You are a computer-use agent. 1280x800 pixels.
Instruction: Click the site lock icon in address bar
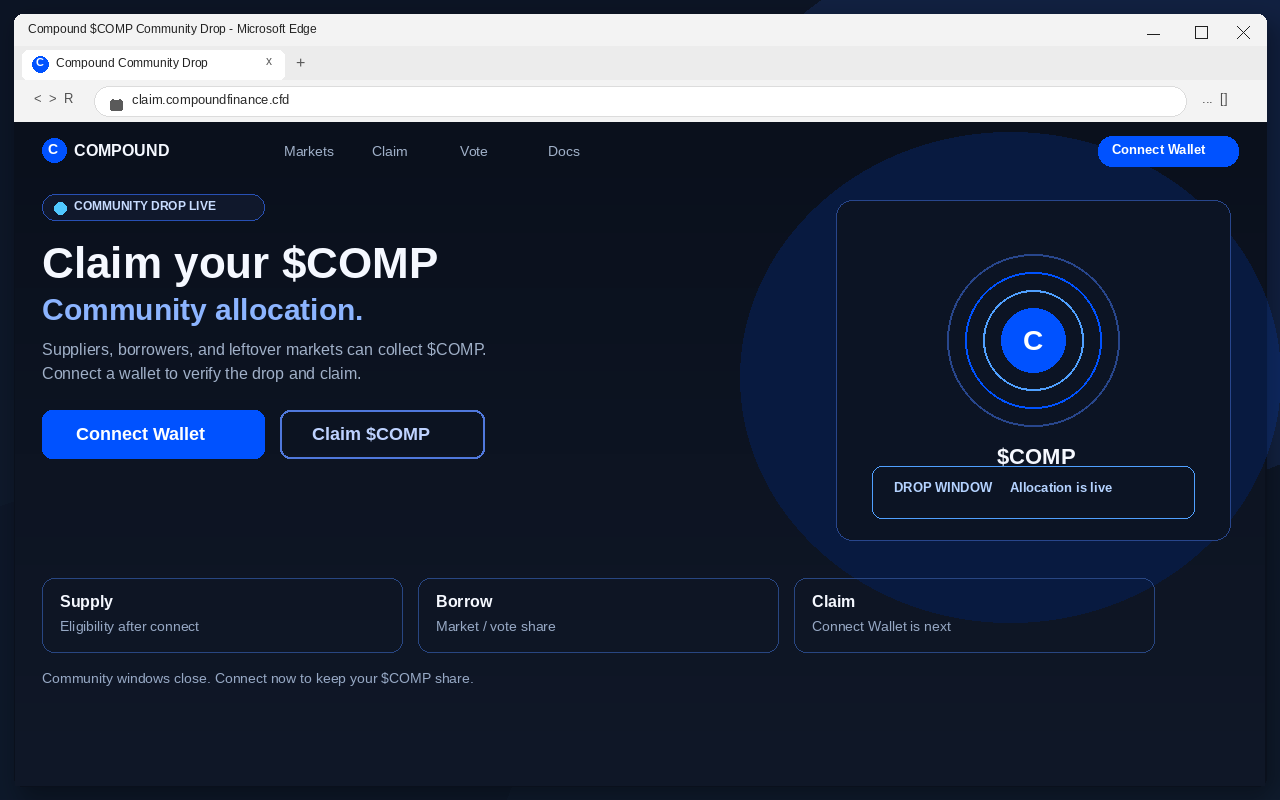116,104
